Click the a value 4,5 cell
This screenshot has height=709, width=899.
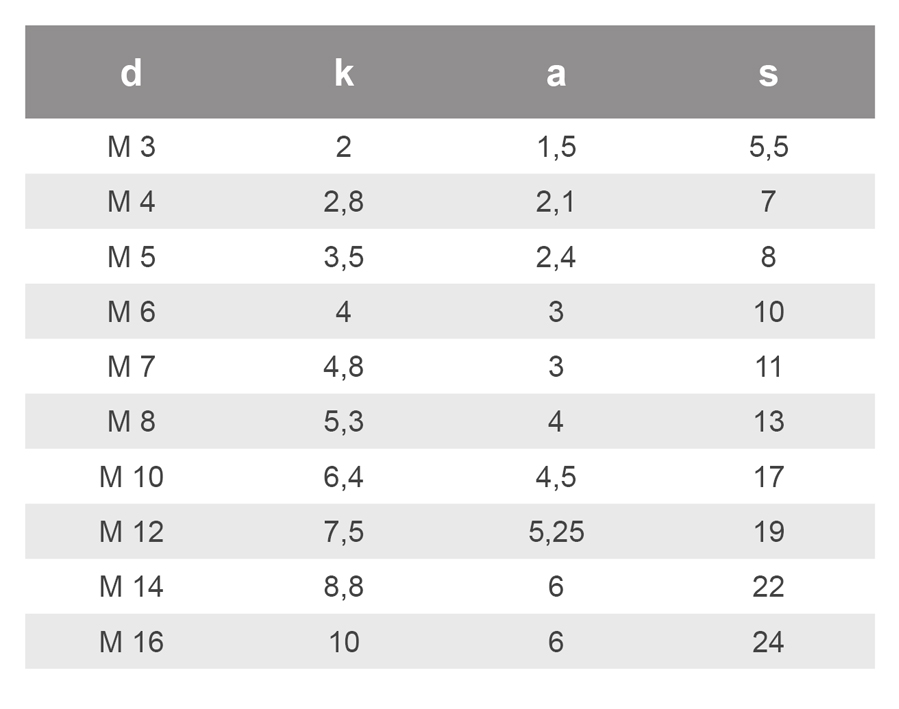point(556,477)
